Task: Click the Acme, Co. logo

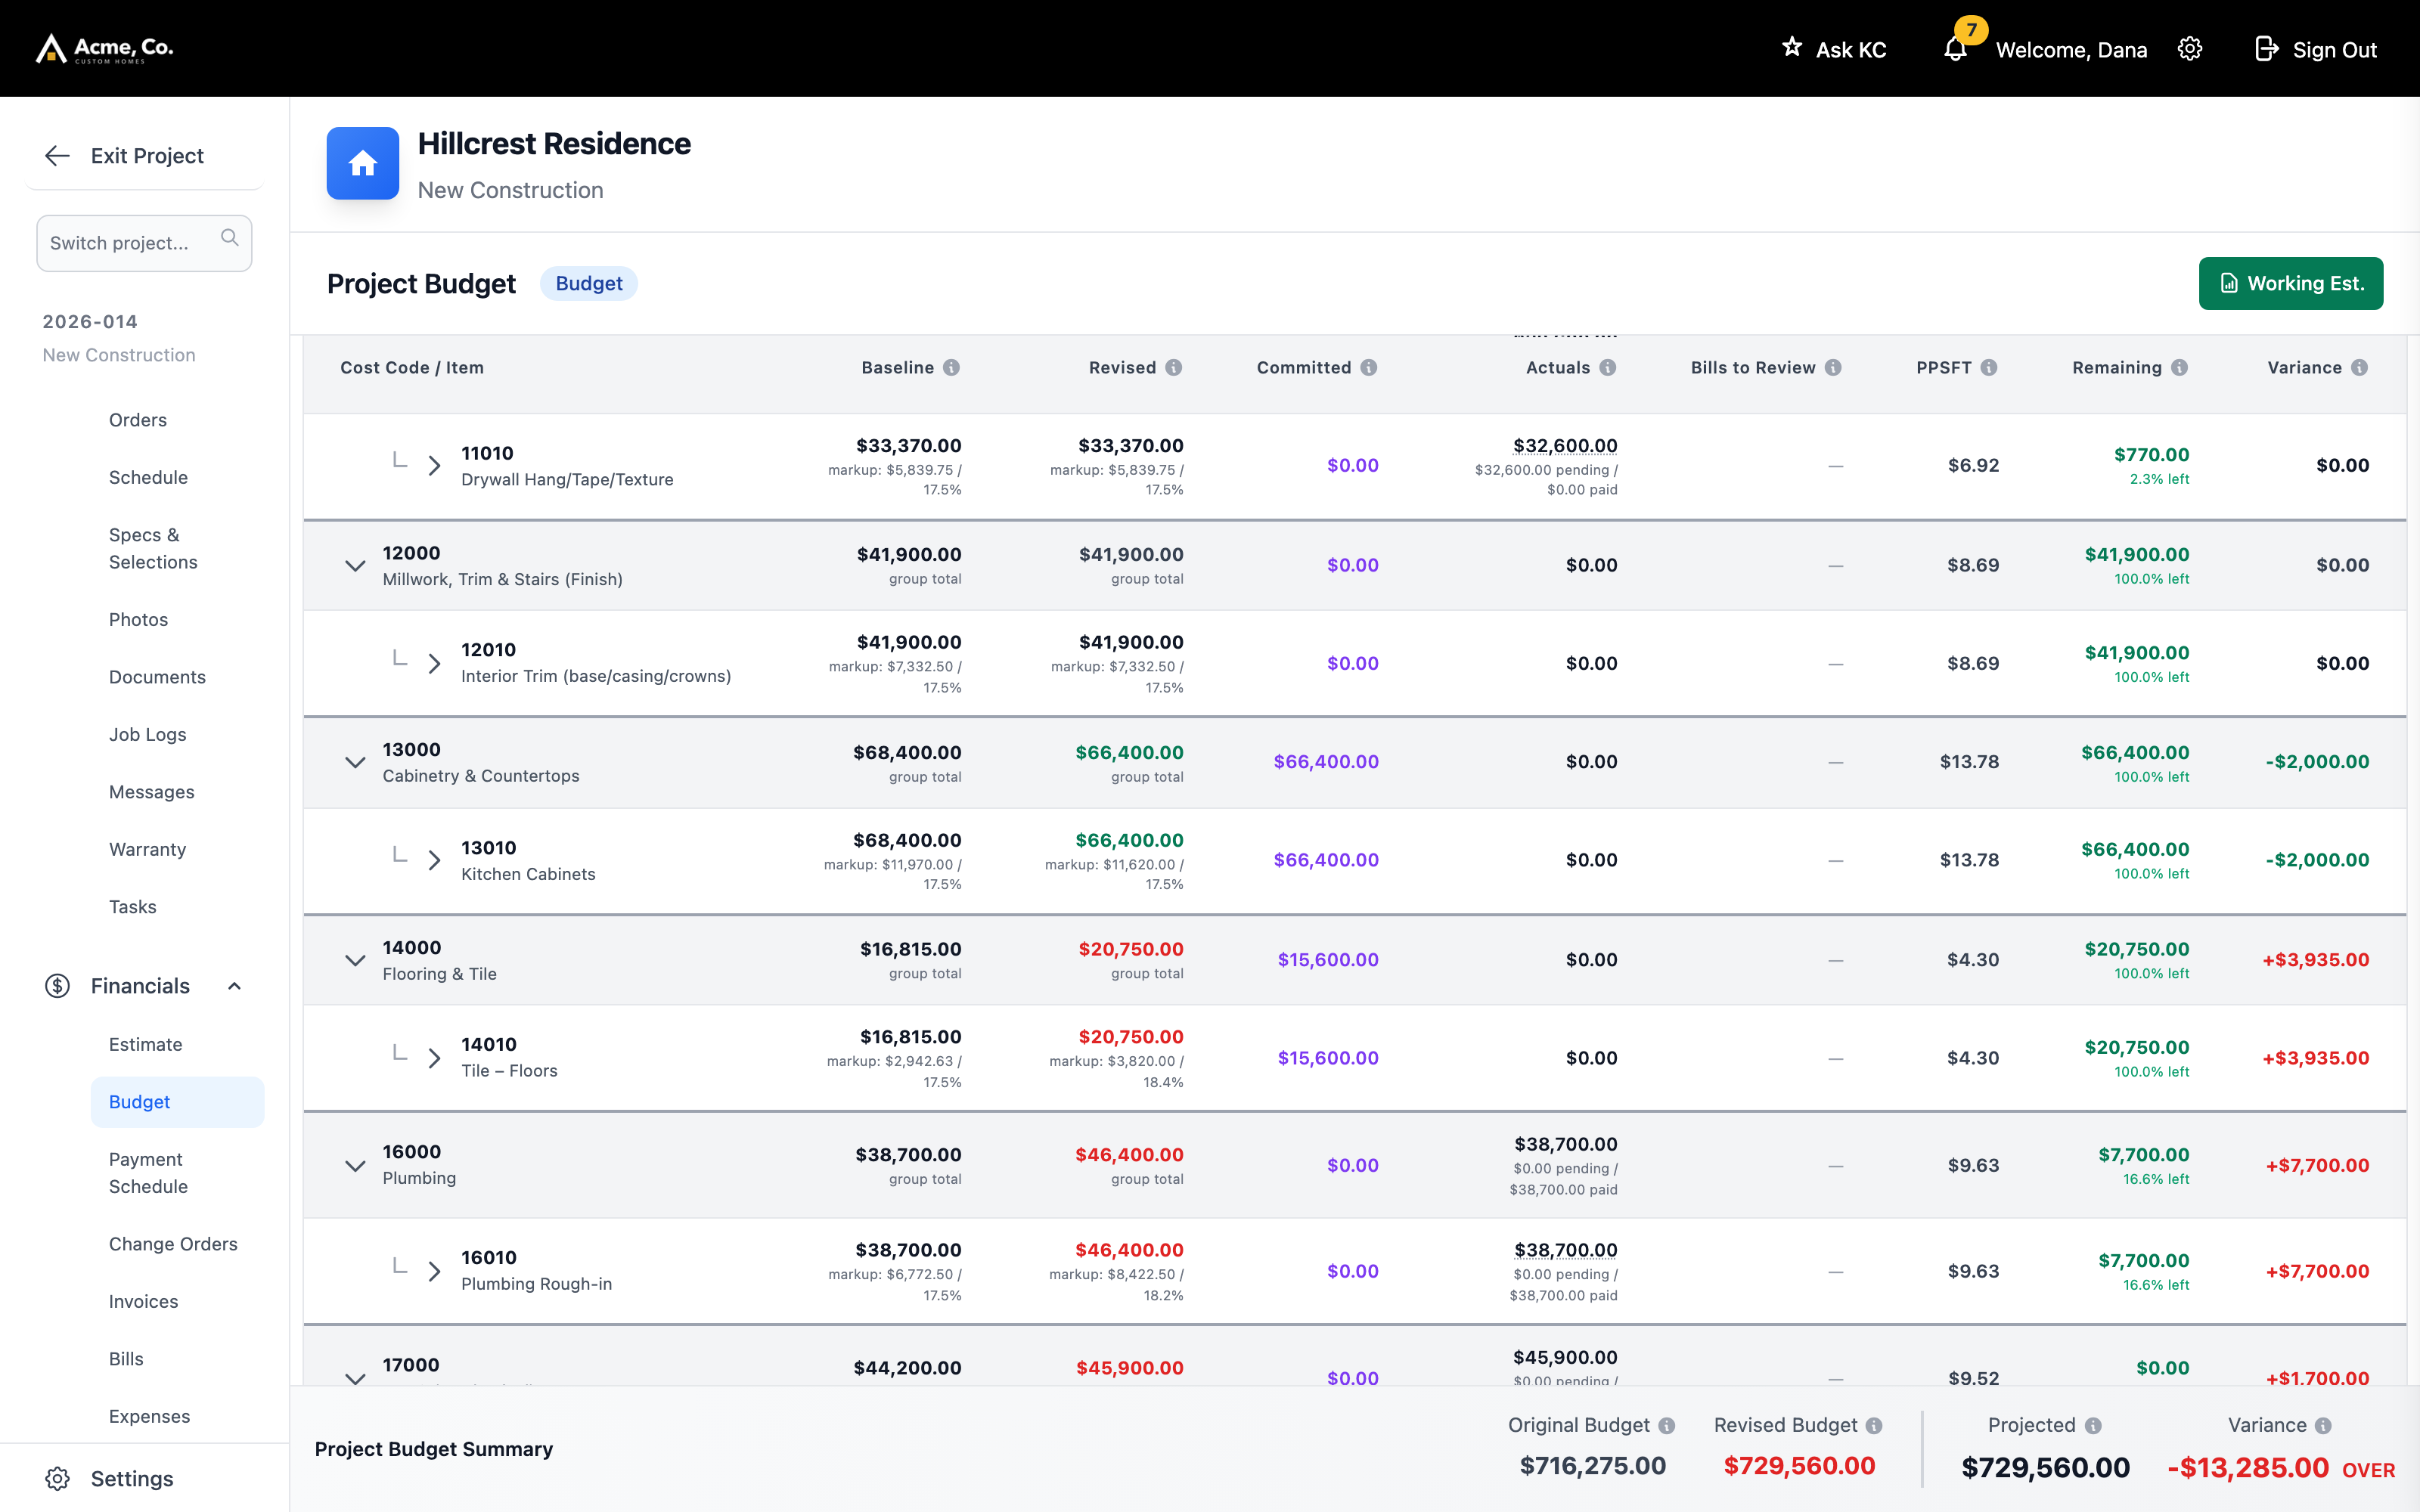Action: [x=105, y=48]
